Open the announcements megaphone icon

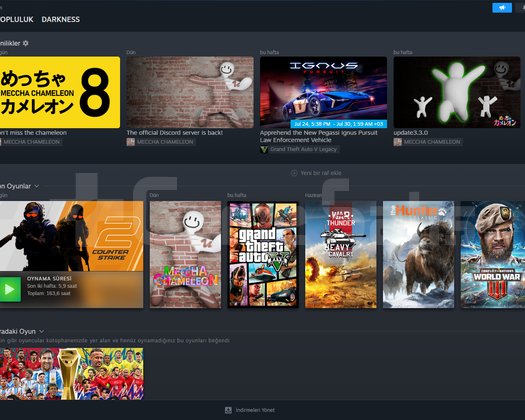[x=502, y=8]
